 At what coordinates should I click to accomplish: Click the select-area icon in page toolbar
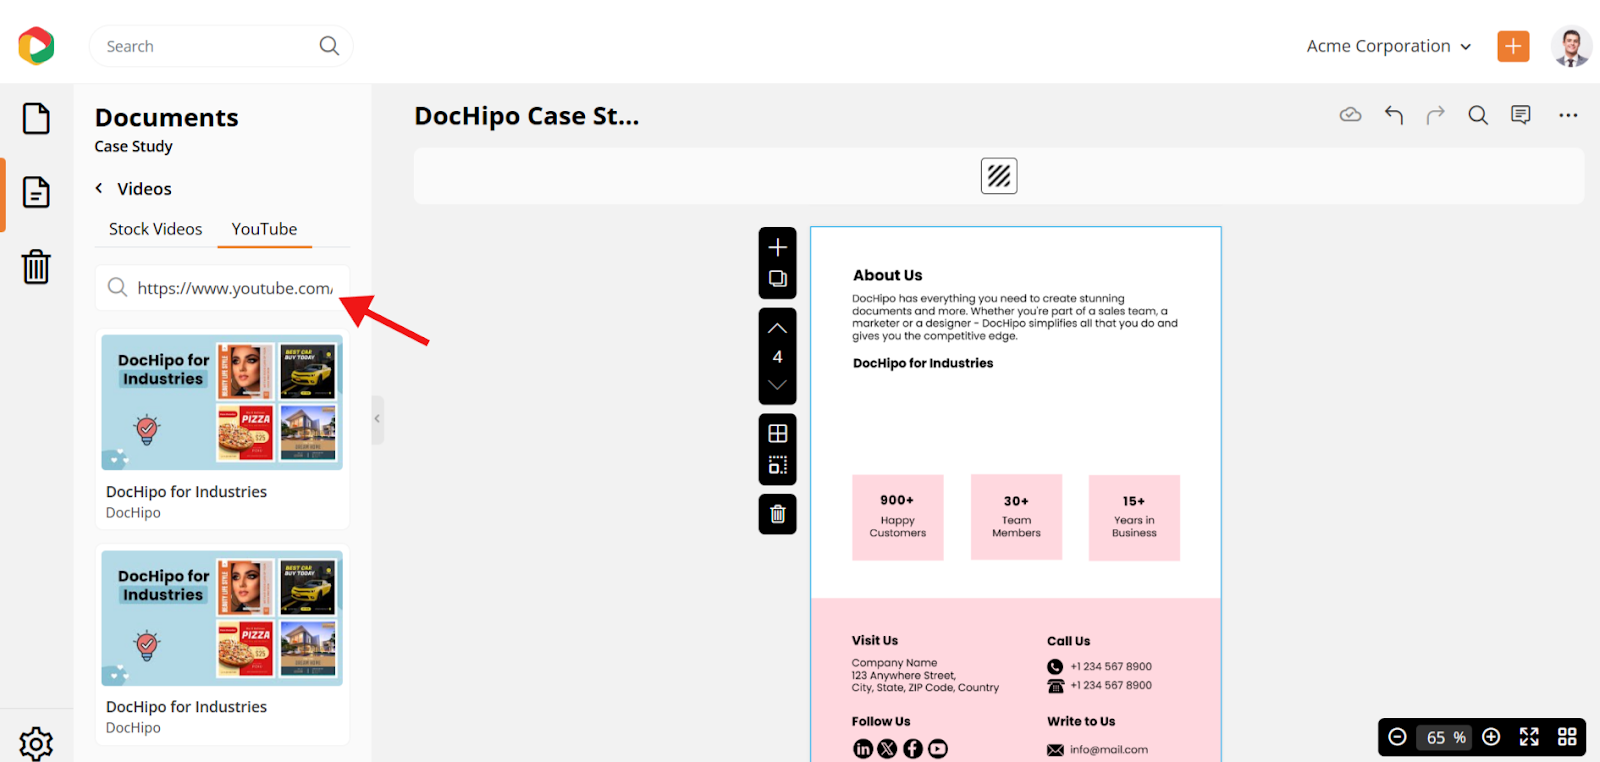(778, 465)
